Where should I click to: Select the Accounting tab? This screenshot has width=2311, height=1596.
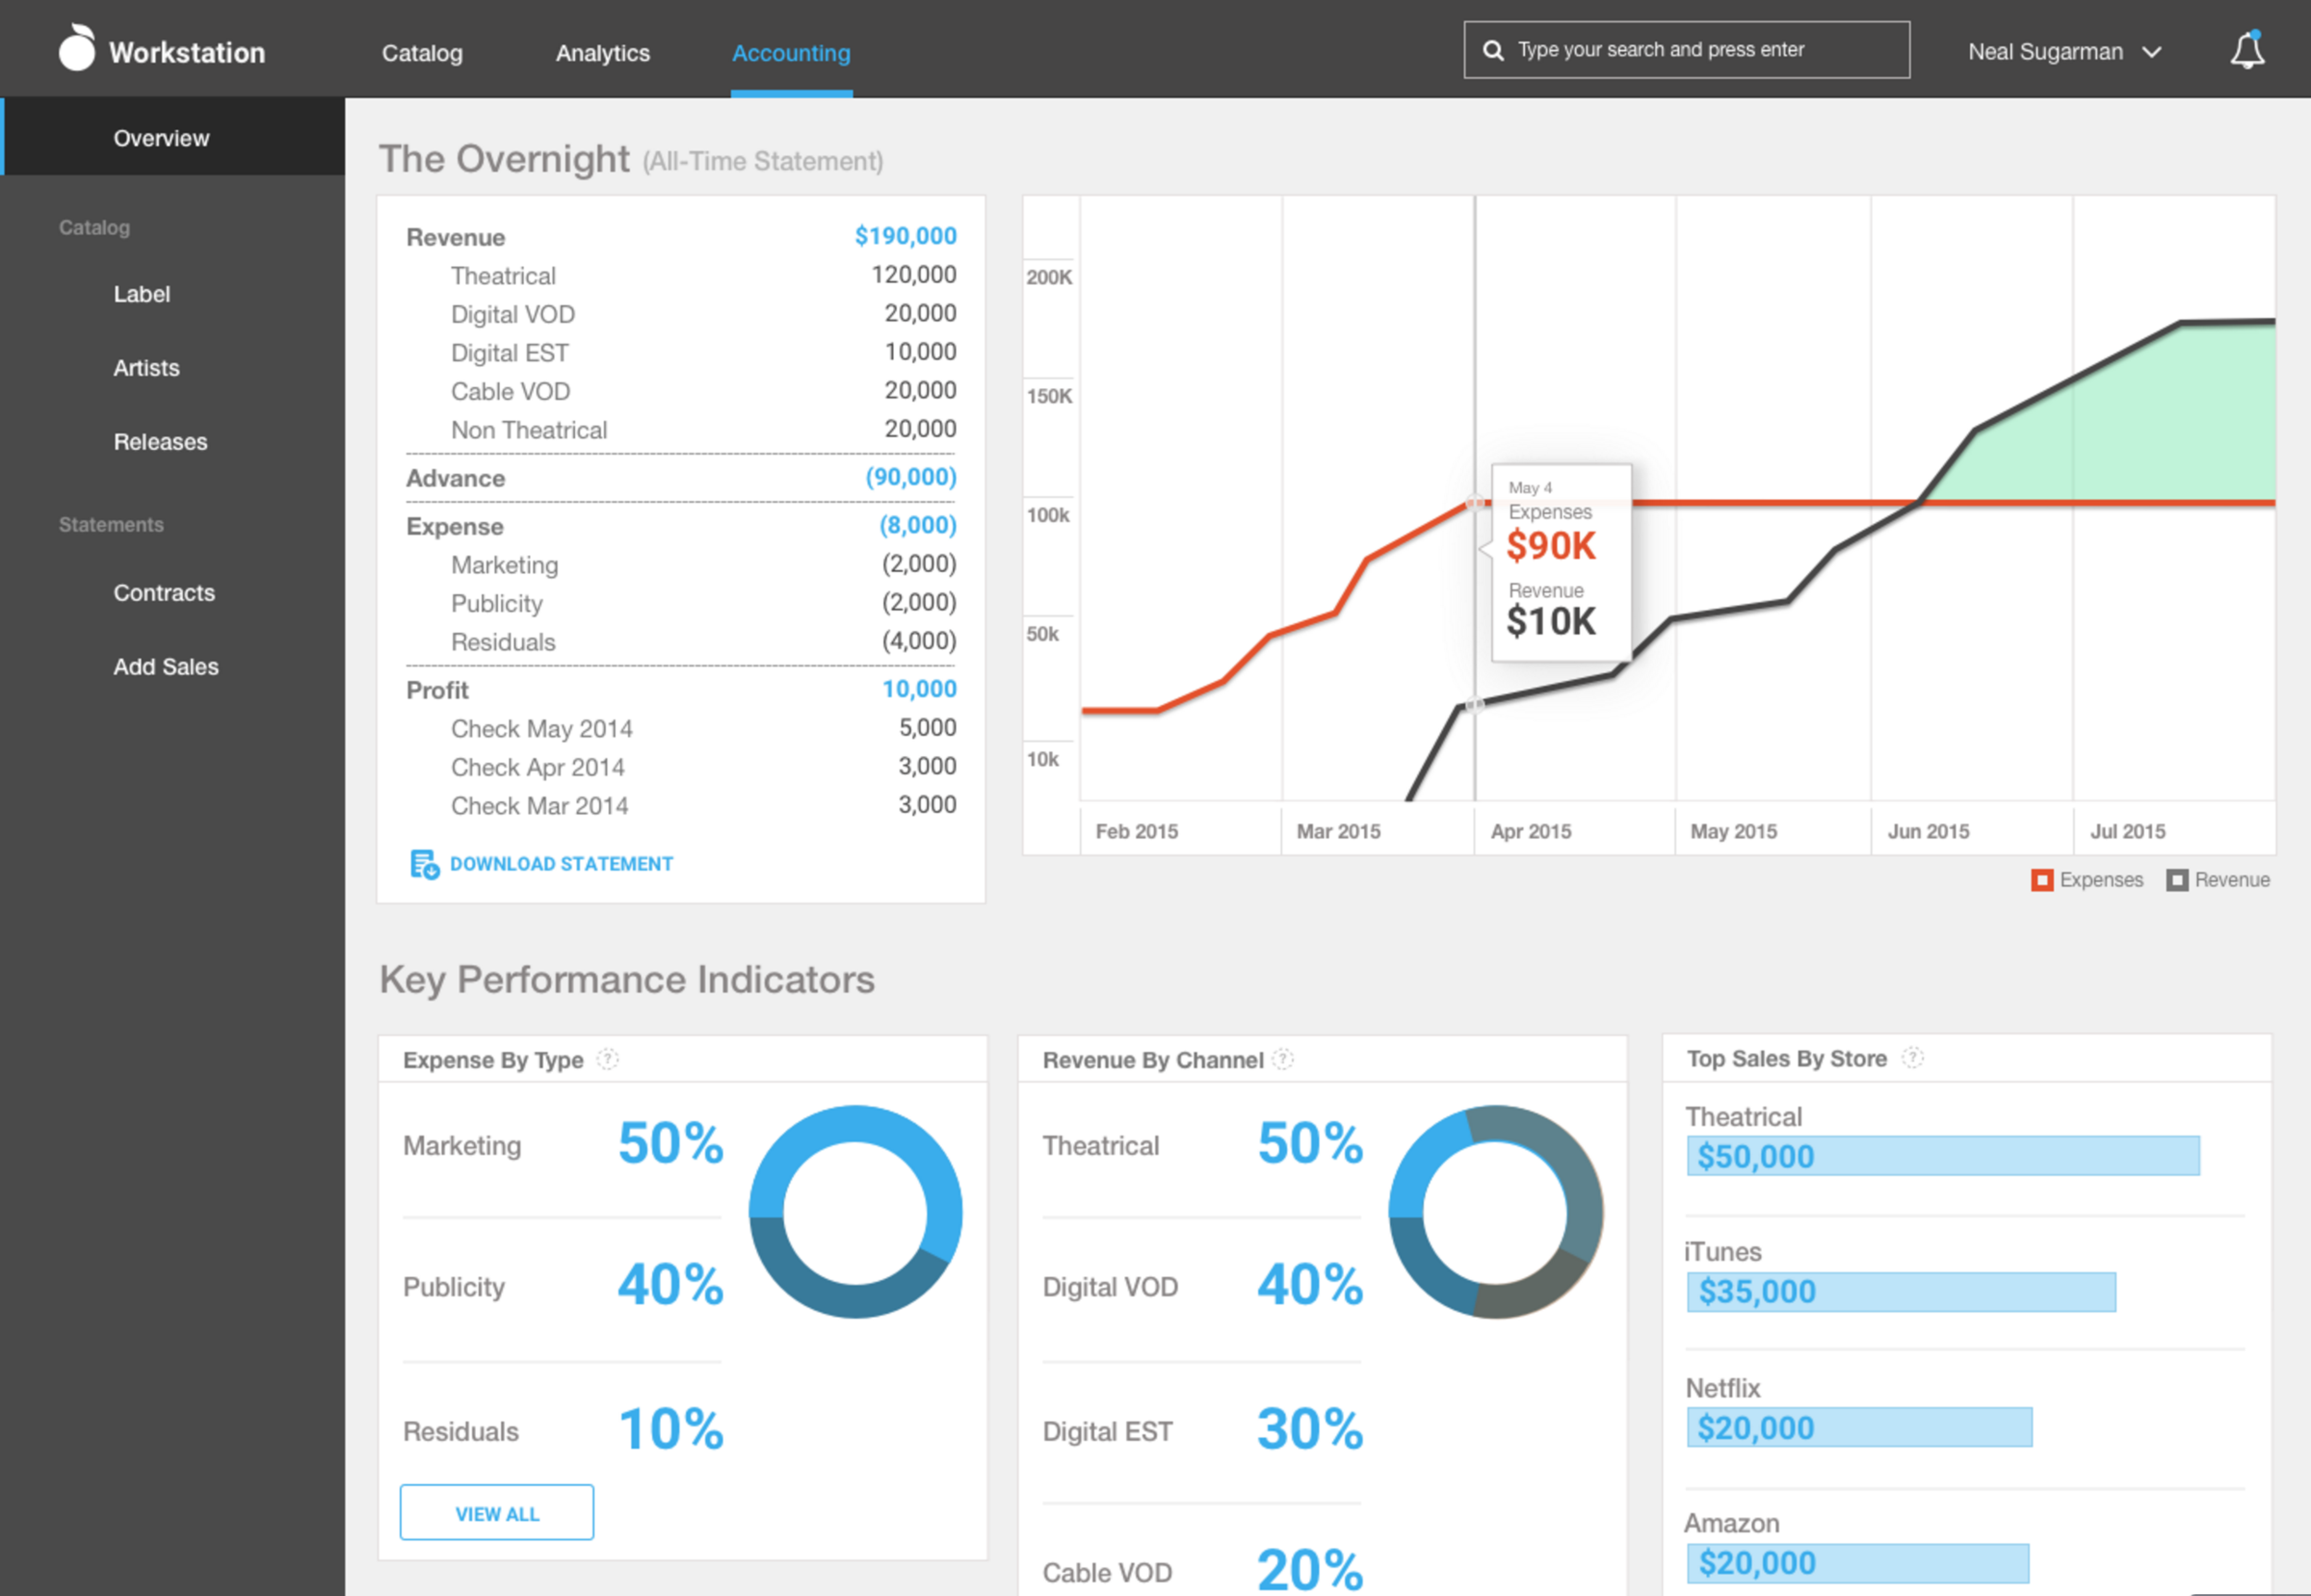pyautogui.click(x=791, y=53)
